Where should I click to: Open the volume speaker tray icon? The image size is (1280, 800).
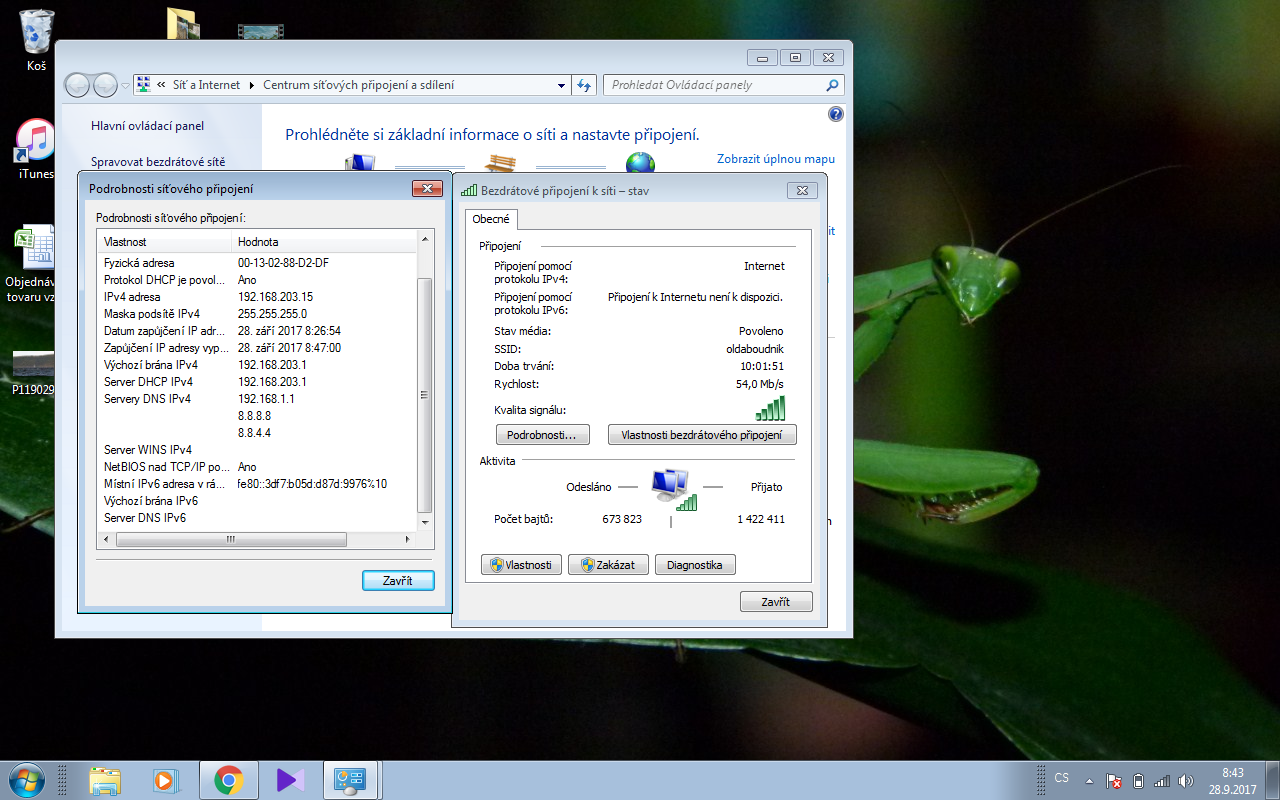pos(1186,781)
